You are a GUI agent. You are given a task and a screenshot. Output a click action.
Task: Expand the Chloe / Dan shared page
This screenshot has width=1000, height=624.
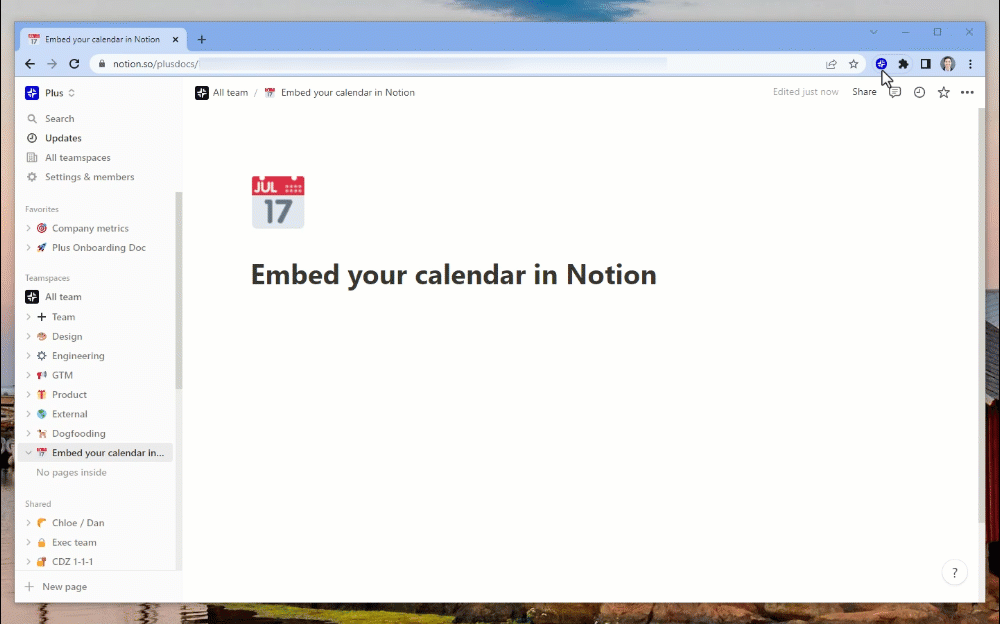27,522
